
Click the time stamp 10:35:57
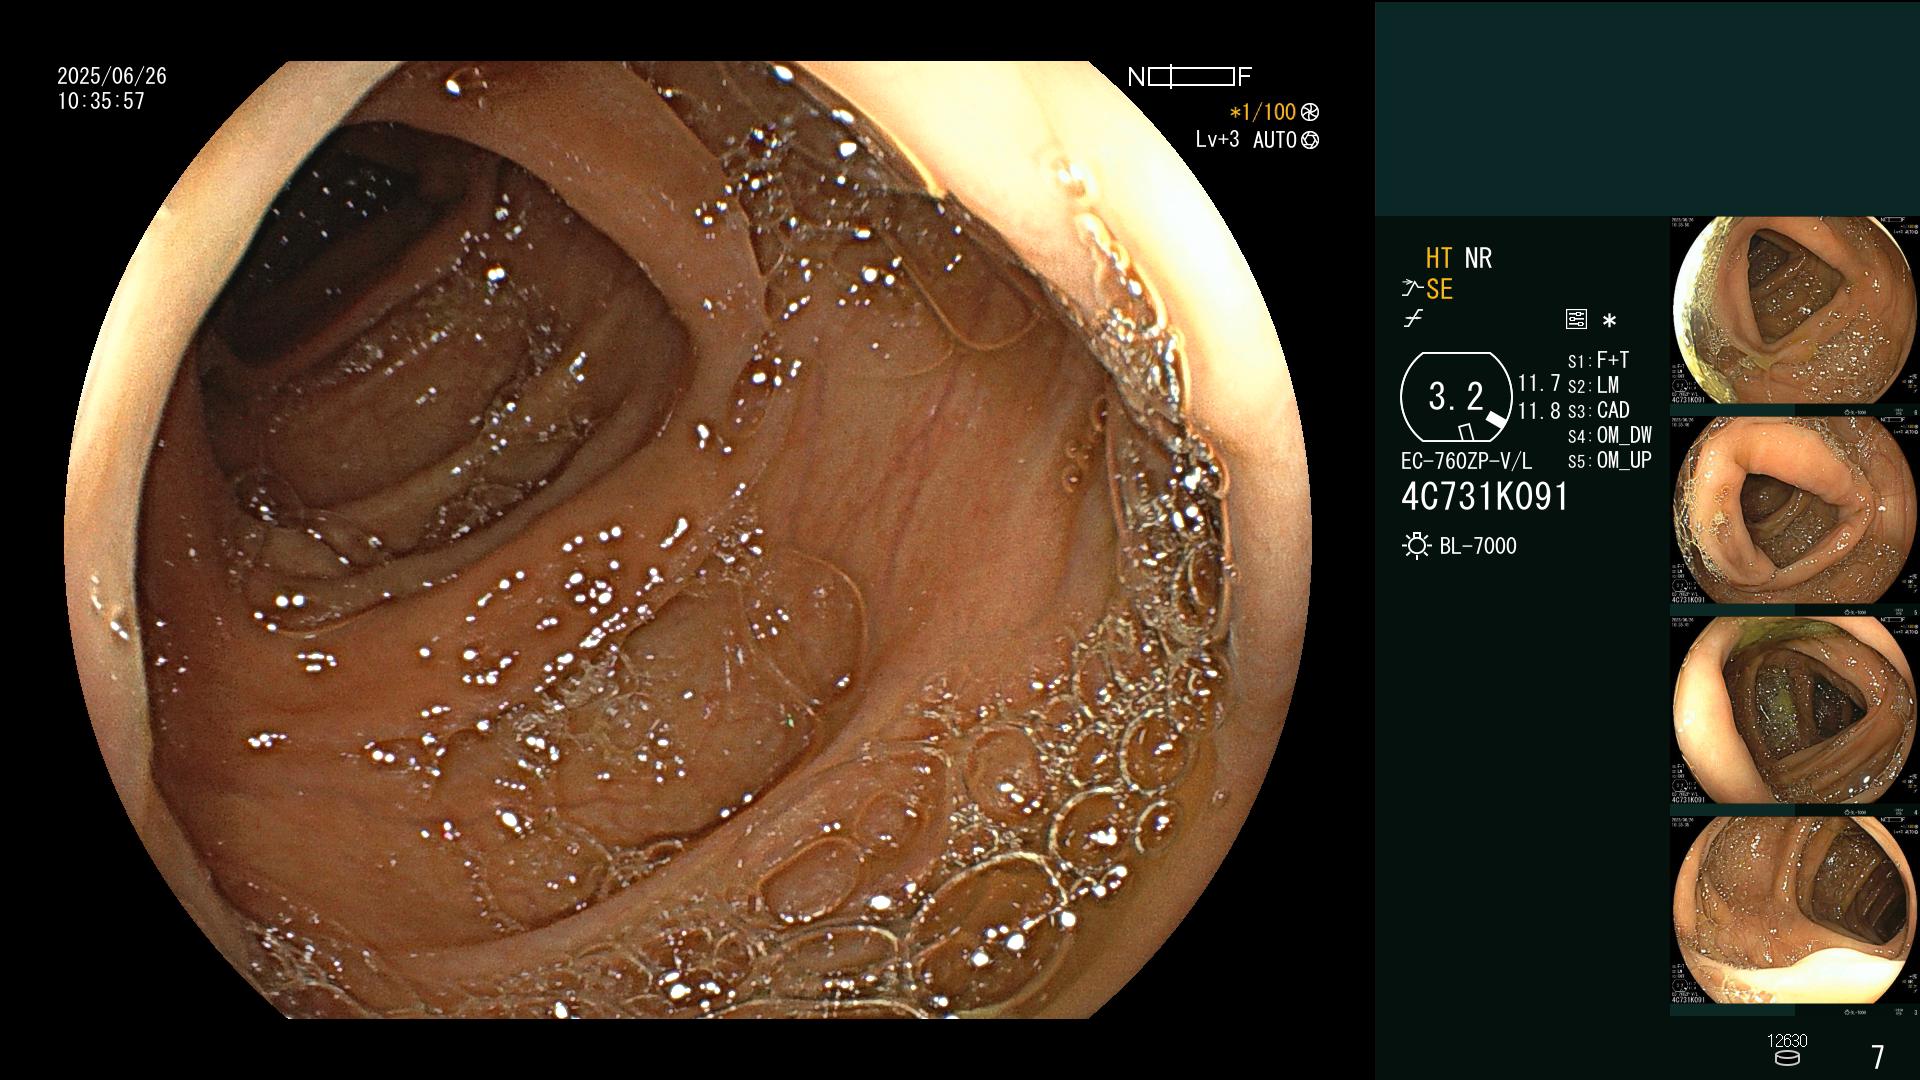tap(101, 101)
